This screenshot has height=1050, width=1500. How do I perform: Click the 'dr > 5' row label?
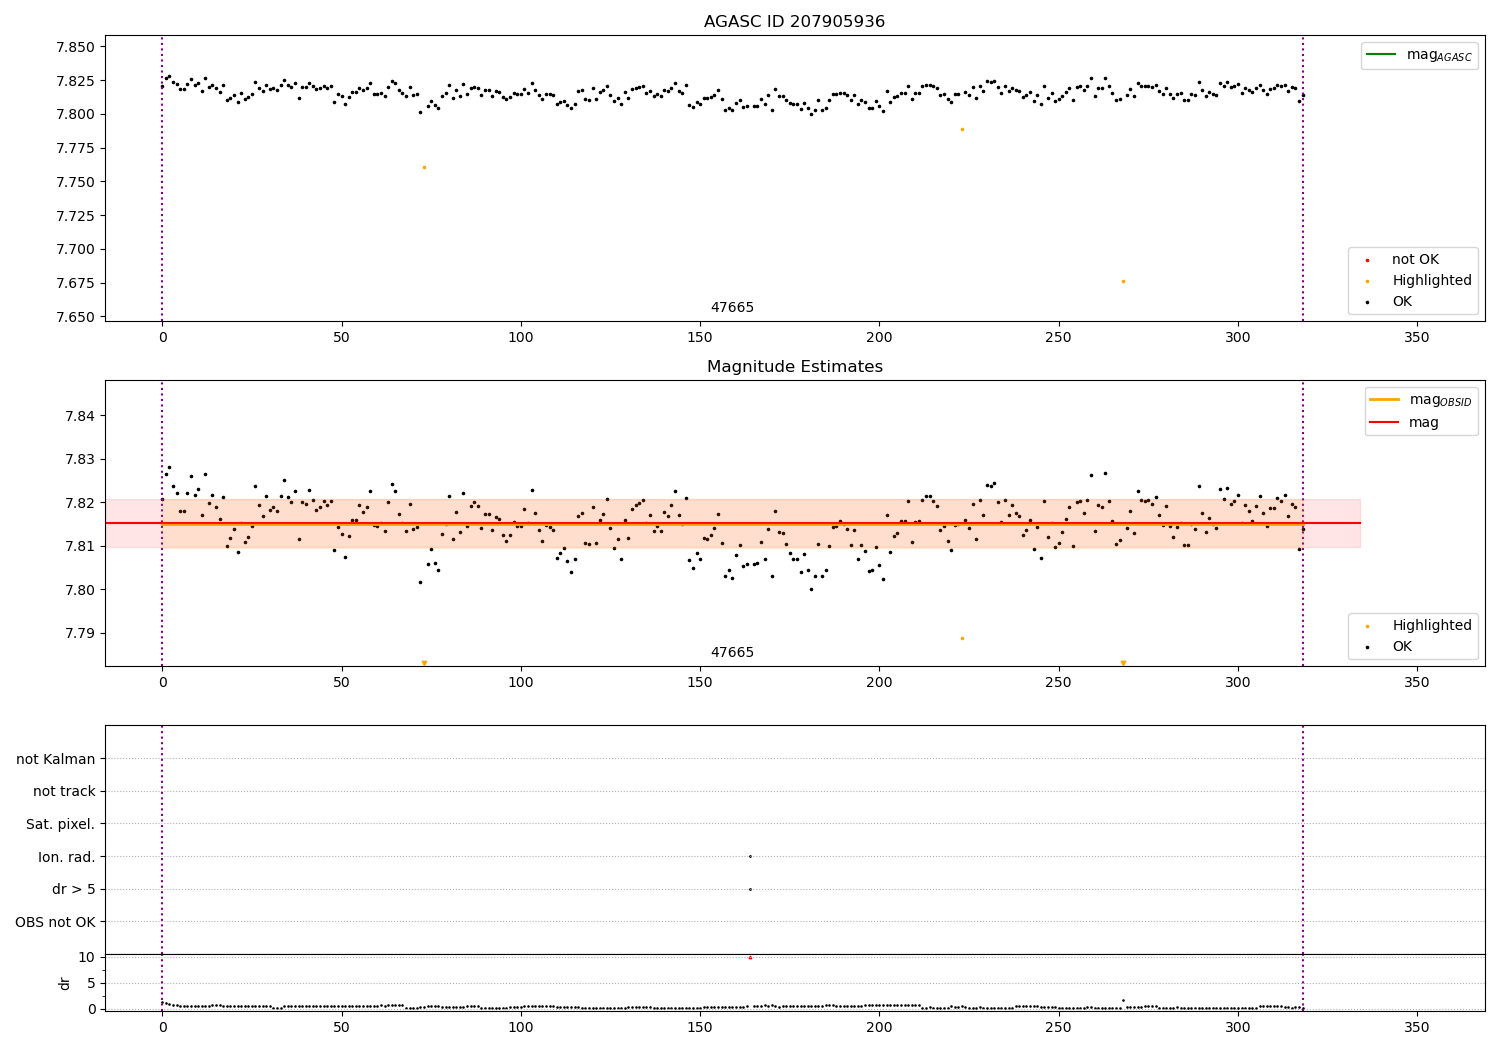[x=74, y=890]
